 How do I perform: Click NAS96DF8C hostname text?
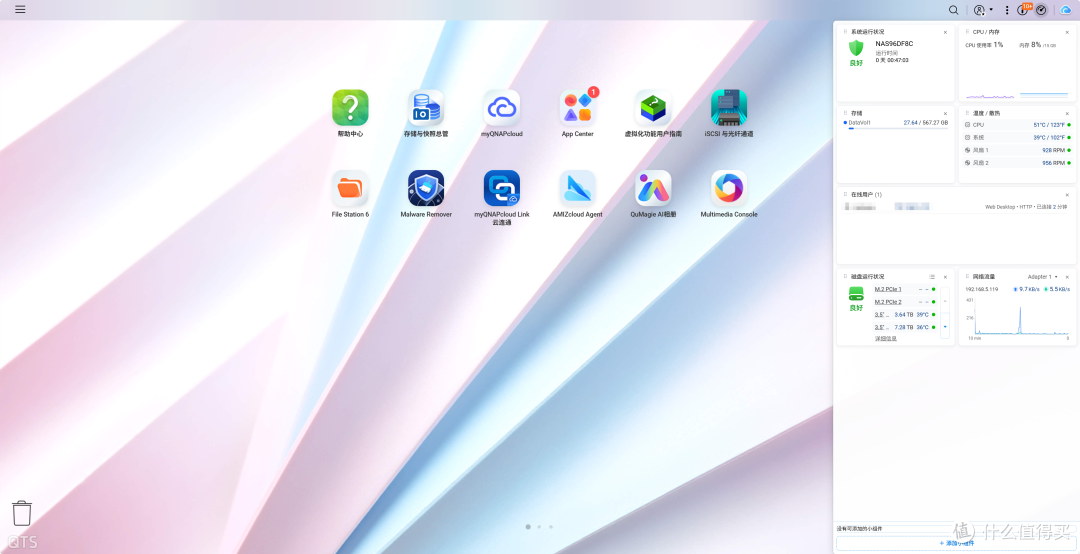[894, 43]
